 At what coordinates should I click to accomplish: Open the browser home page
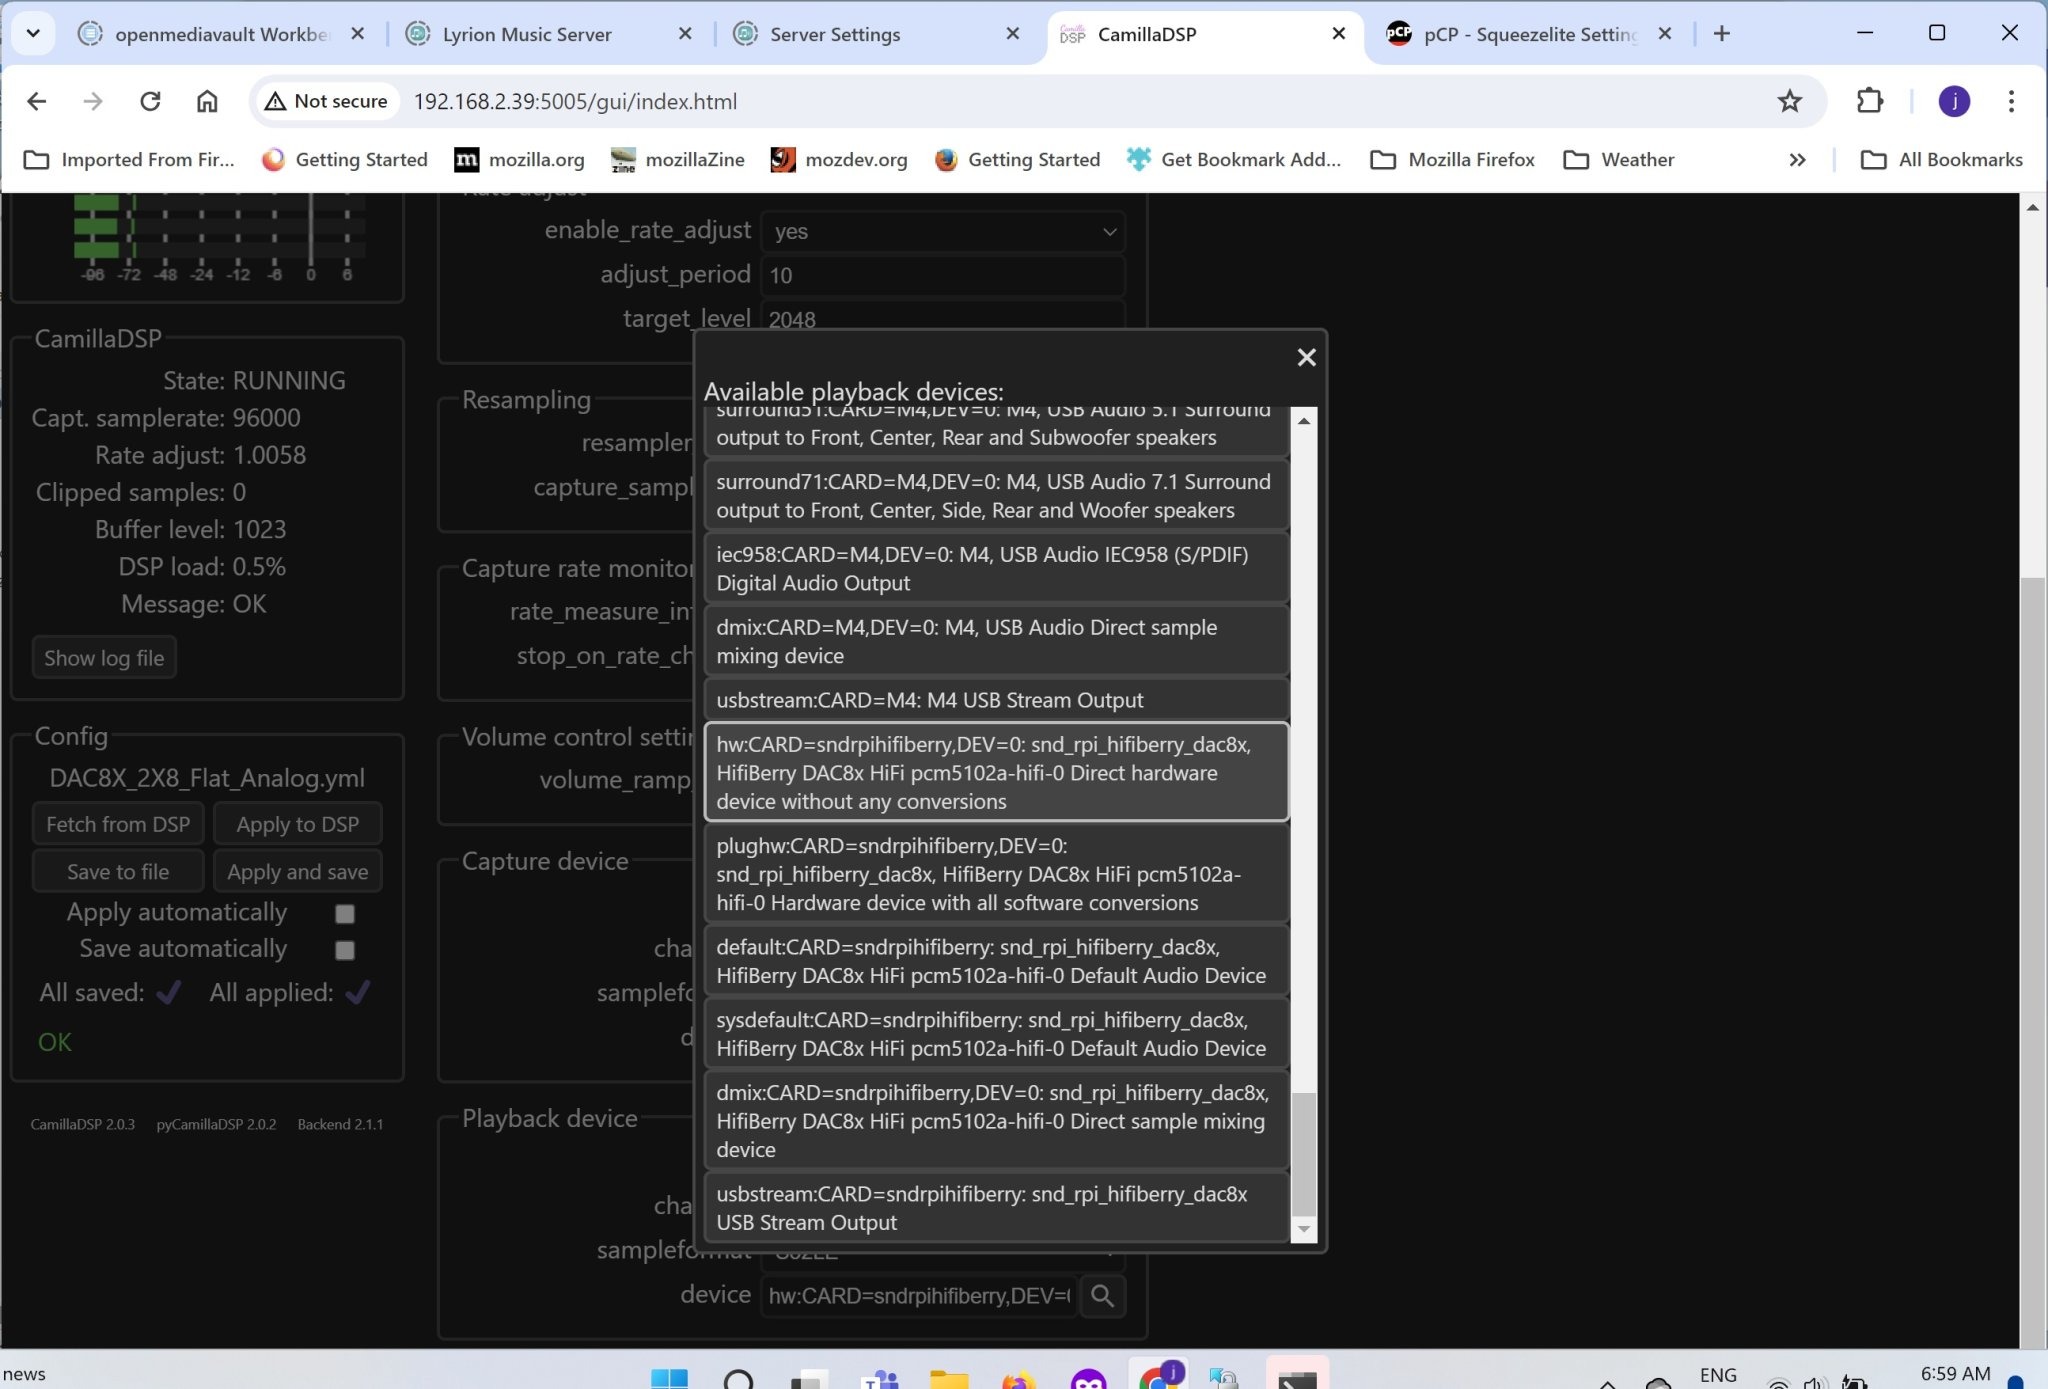click(x=207, y=101)
